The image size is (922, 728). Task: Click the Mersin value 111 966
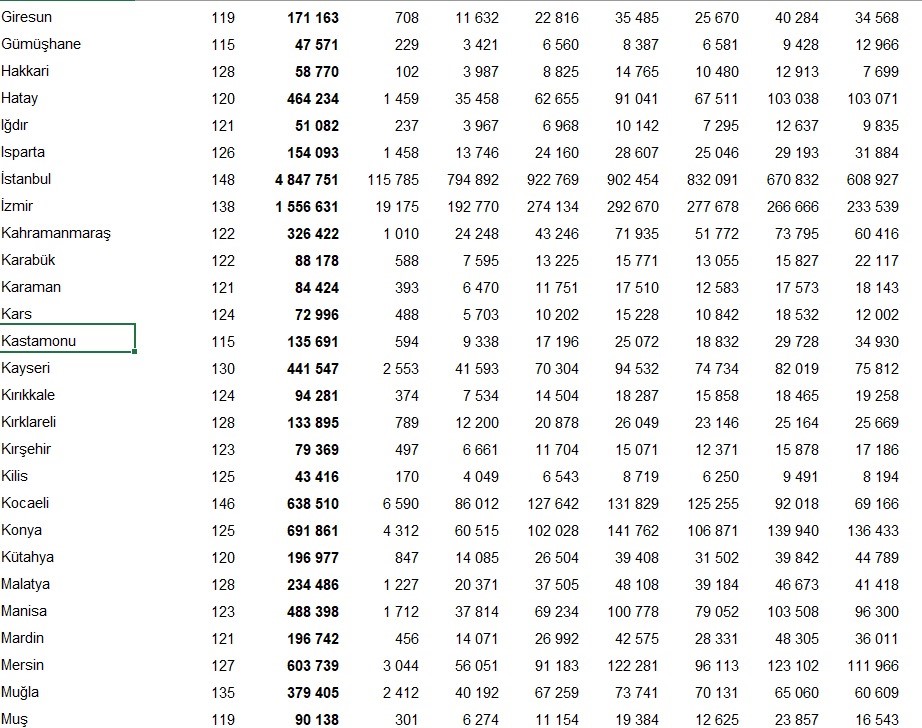[871, 665]
